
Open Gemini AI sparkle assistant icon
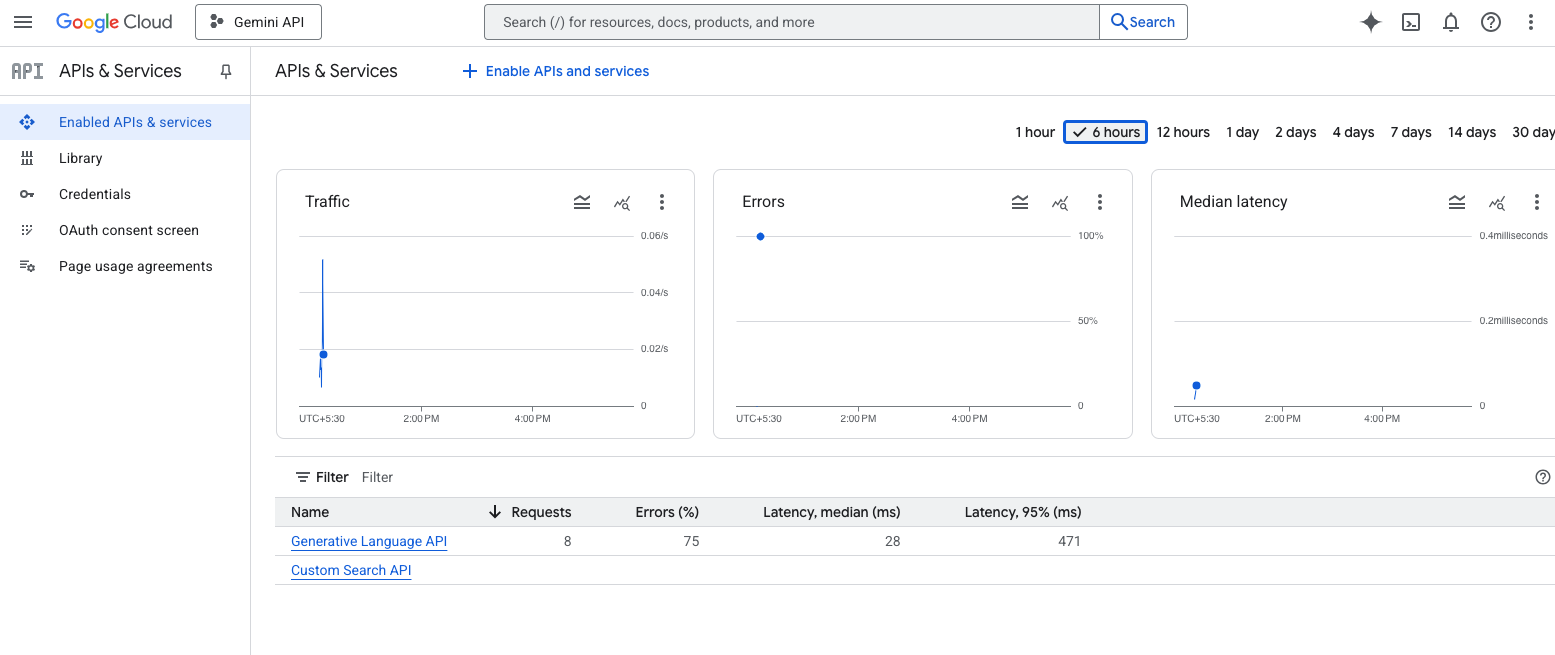[x=1371, y=22]
